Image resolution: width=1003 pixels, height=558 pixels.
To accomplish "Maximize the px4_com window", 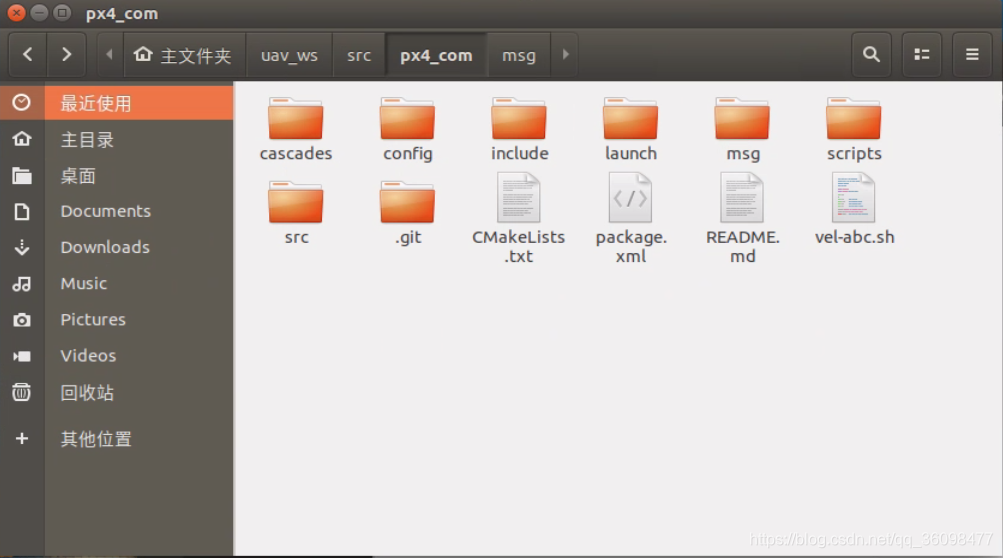I will 61,13.
